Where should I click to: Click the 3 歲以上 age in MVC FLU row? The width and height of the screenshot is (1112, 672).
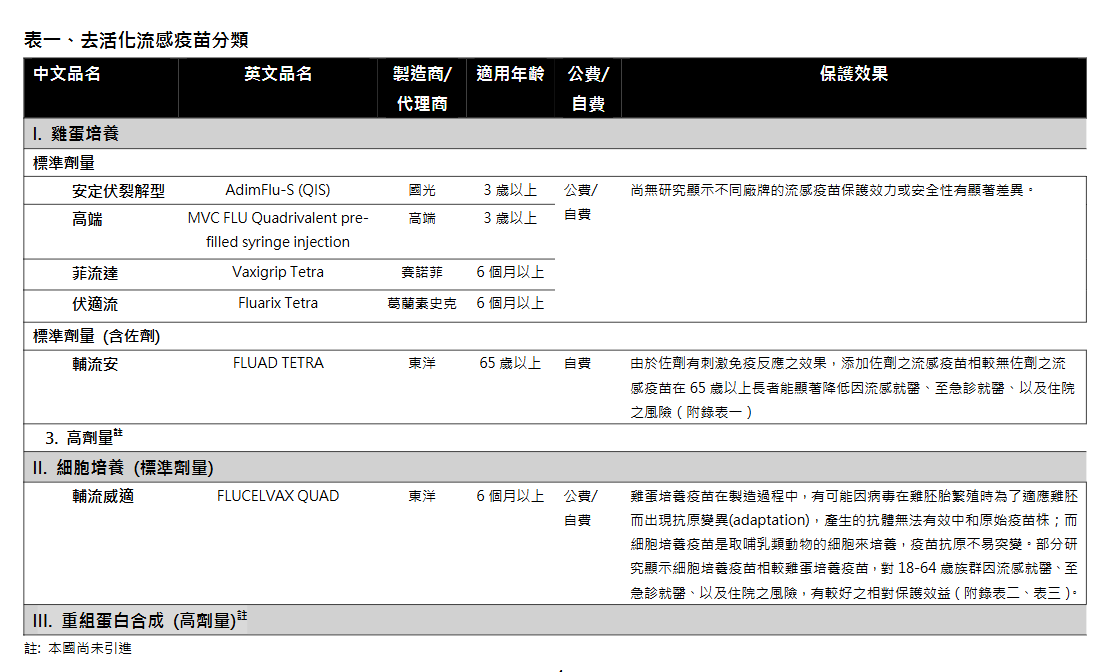click(510, 218)
